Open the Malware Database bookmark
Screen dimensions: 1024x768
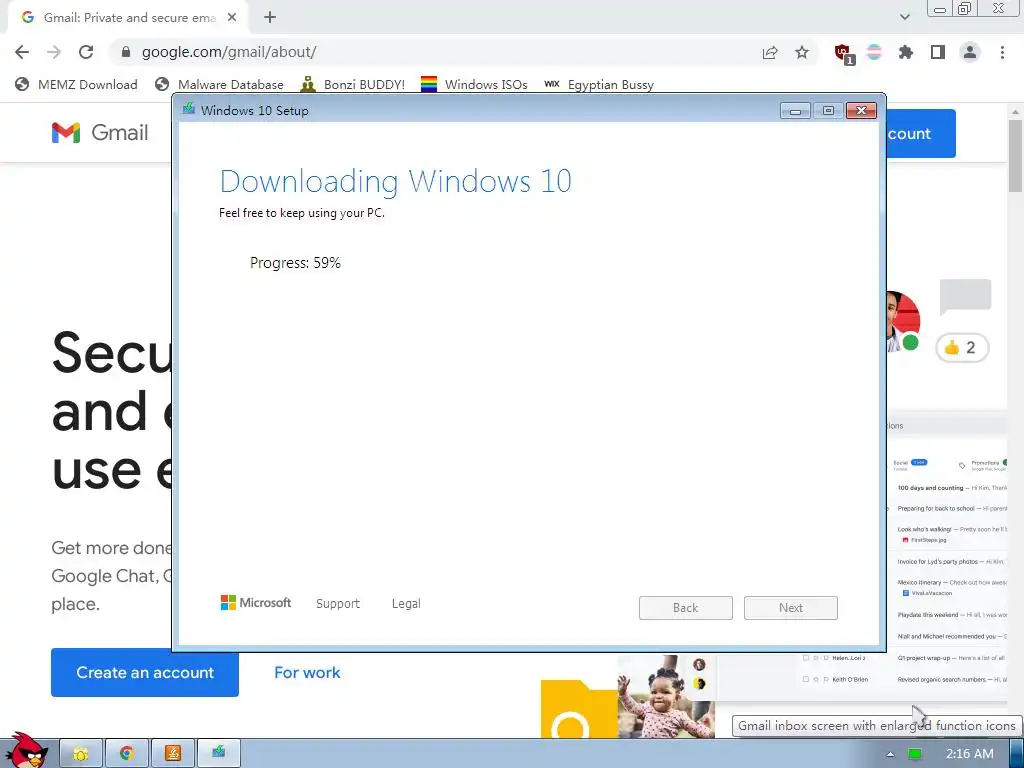pyautogui.click(x=219, y=84)
